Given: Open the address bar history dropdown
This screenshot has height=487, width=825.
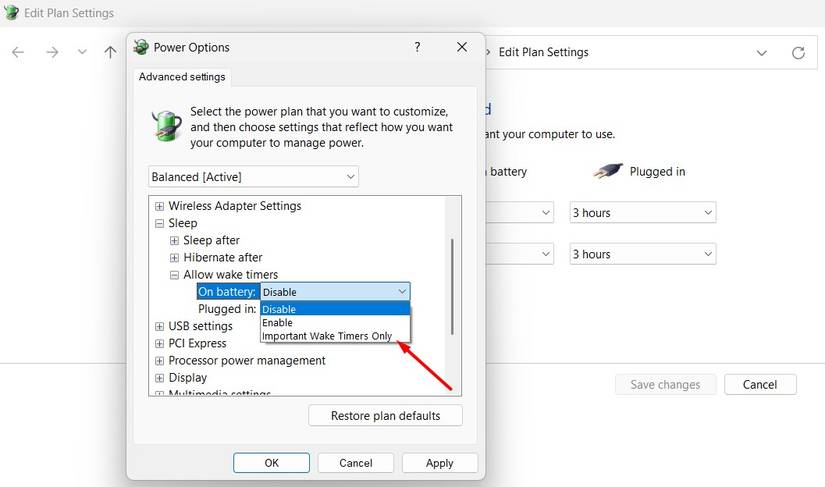Looking at the screenshot, I should point(762,52).
